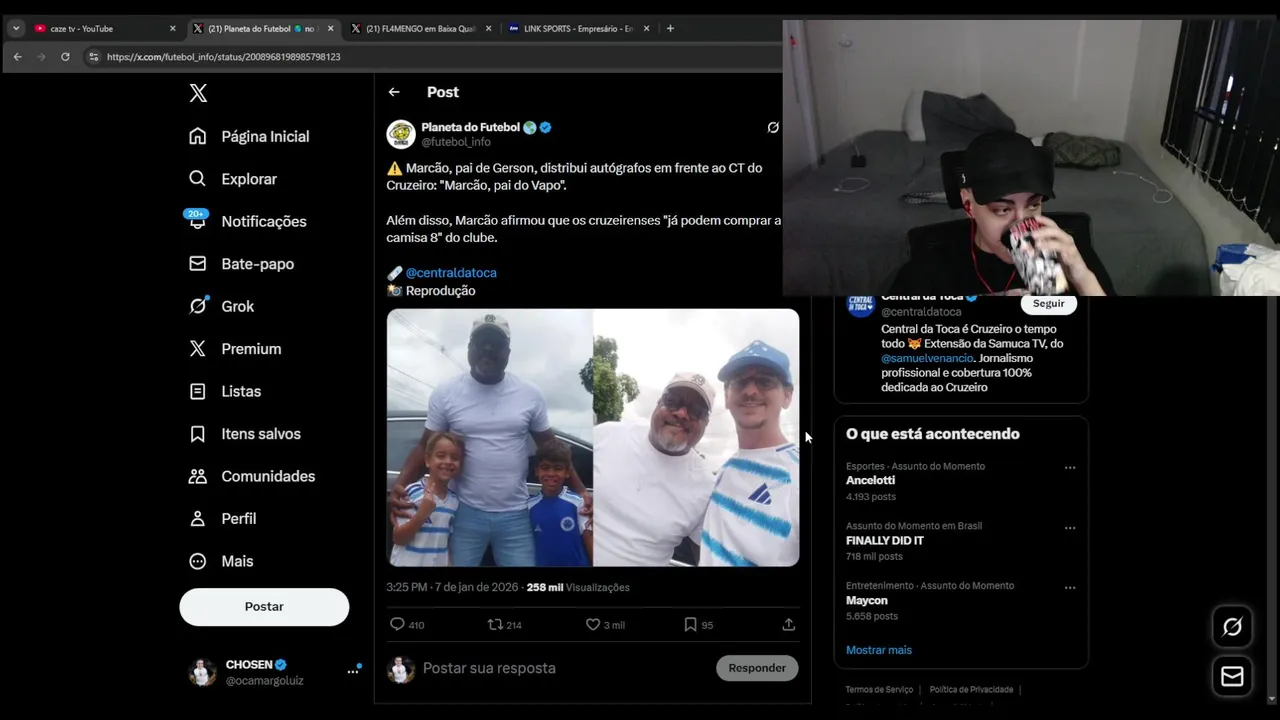1280x720 pixels.
Task: Open site info icon in address bar
Action: [93, 57]
